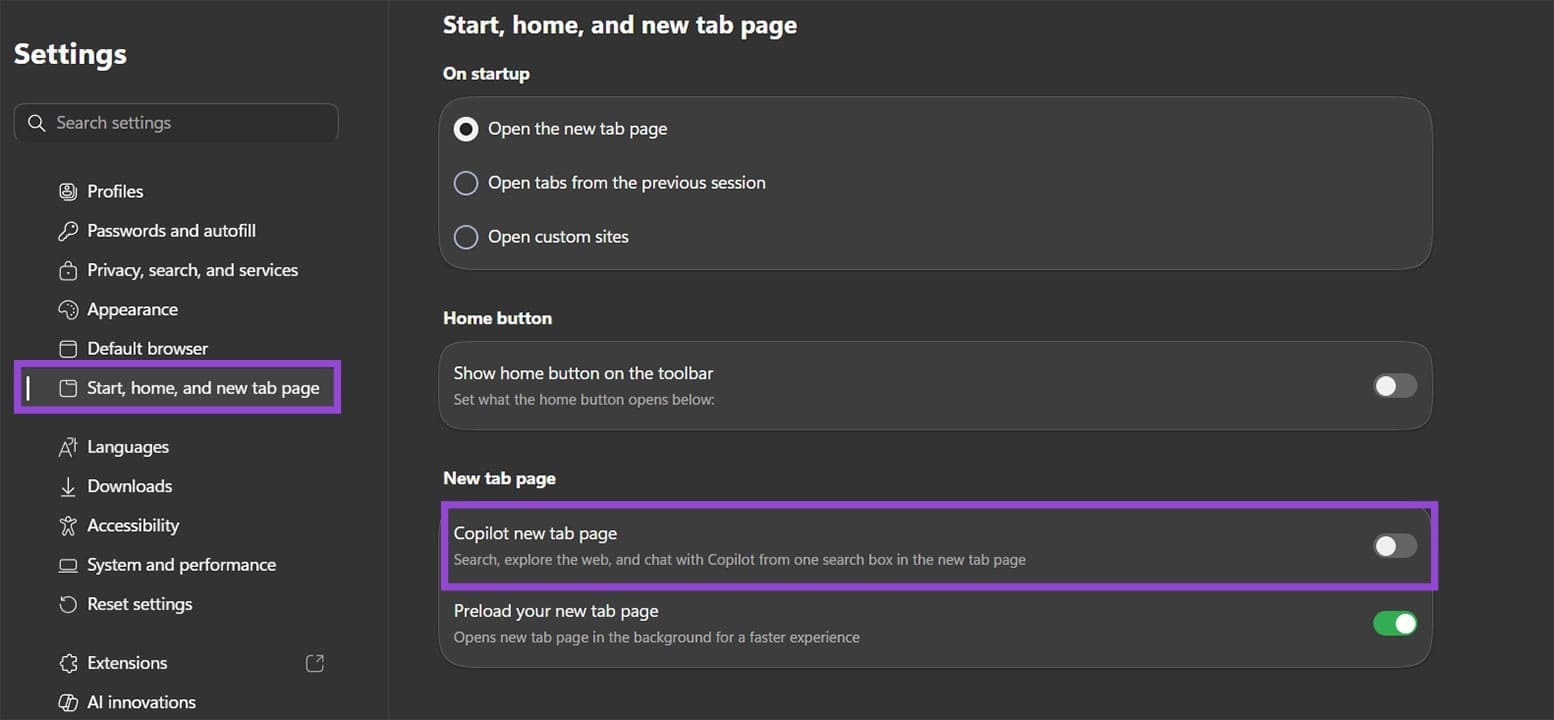The width and height of the screenshot is (1554, 720).
Task: Select Open the new tab page option
Action: [x=465, y=128]
